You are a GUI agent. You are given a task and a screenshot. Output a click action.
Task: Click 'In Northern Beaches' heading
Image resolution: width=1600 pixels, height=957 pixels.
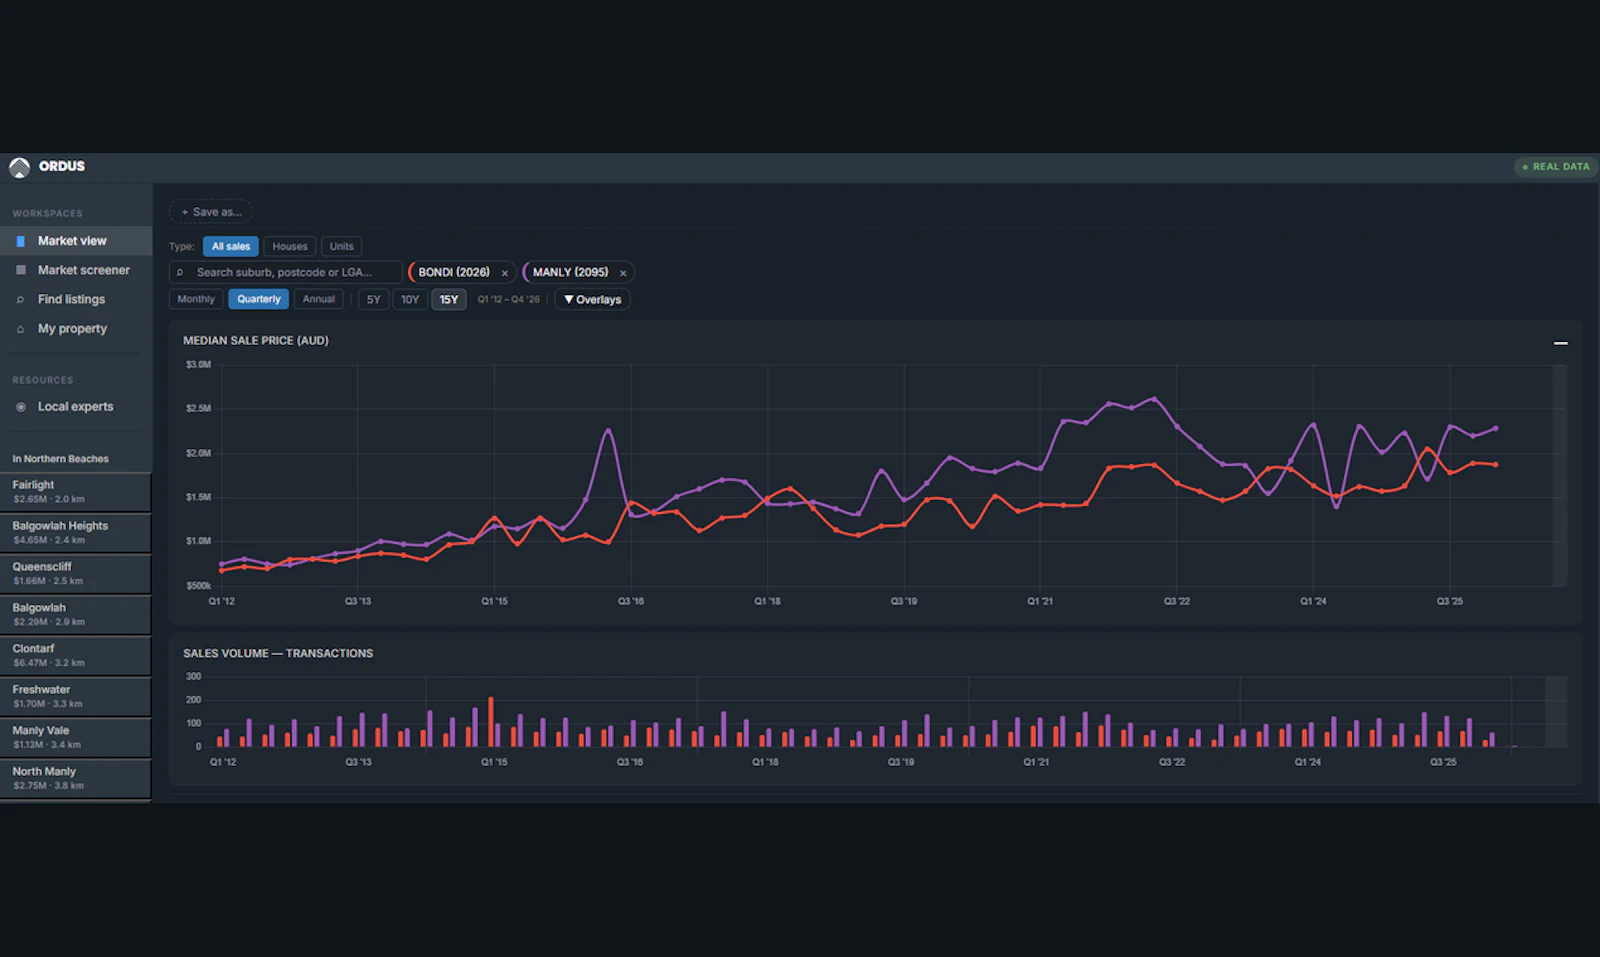pos(60,459)
